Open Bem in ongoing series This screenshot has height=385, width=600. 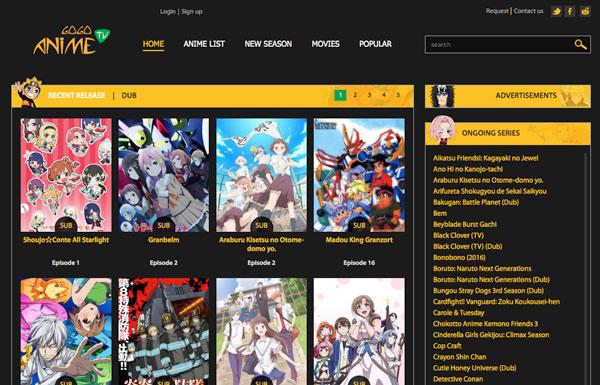point(440,214)
